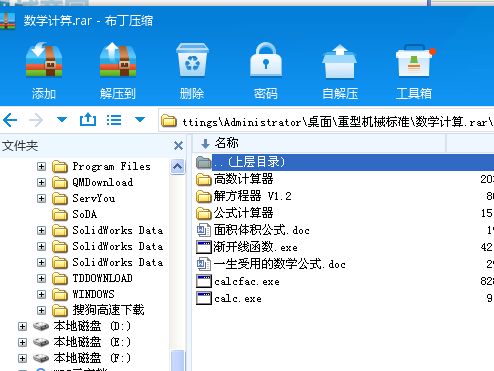Click the go-up-one-level toolbar icon
494x371 pixels.
[88, 119]
